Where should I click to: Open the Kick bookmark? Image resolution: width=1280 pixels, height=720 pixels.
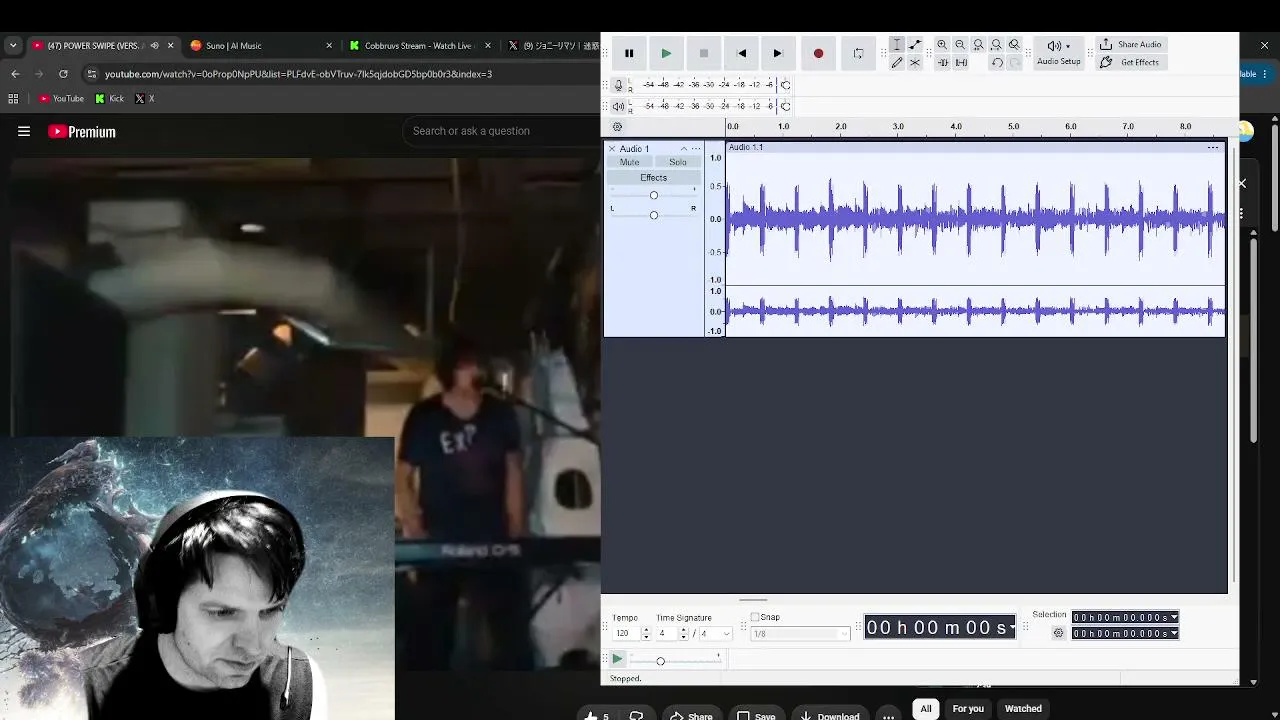[x=110, y=99]
